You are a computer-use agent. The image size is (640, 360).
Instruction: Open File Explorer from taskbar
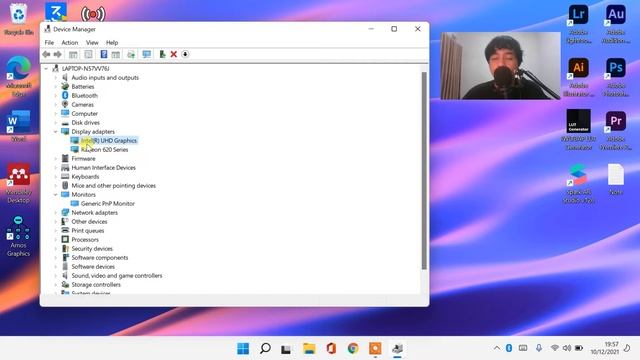309,349
